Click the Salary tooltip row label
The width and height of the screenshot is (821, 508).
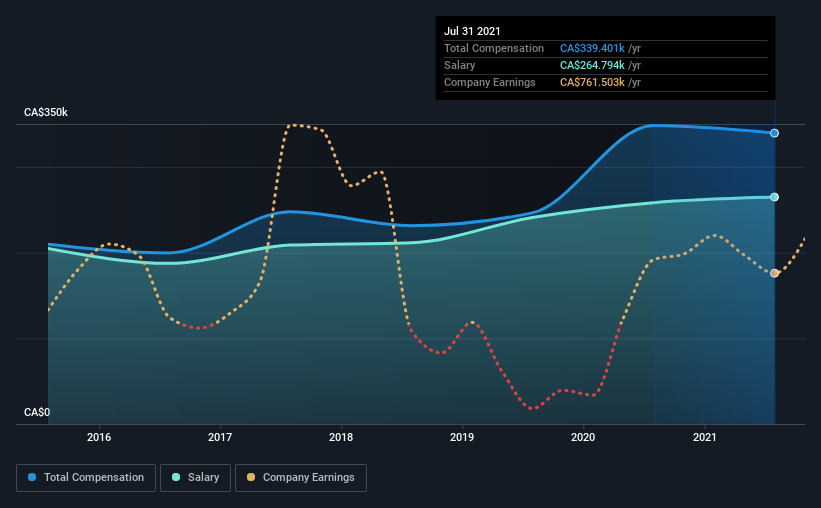[x=460, y=65]
